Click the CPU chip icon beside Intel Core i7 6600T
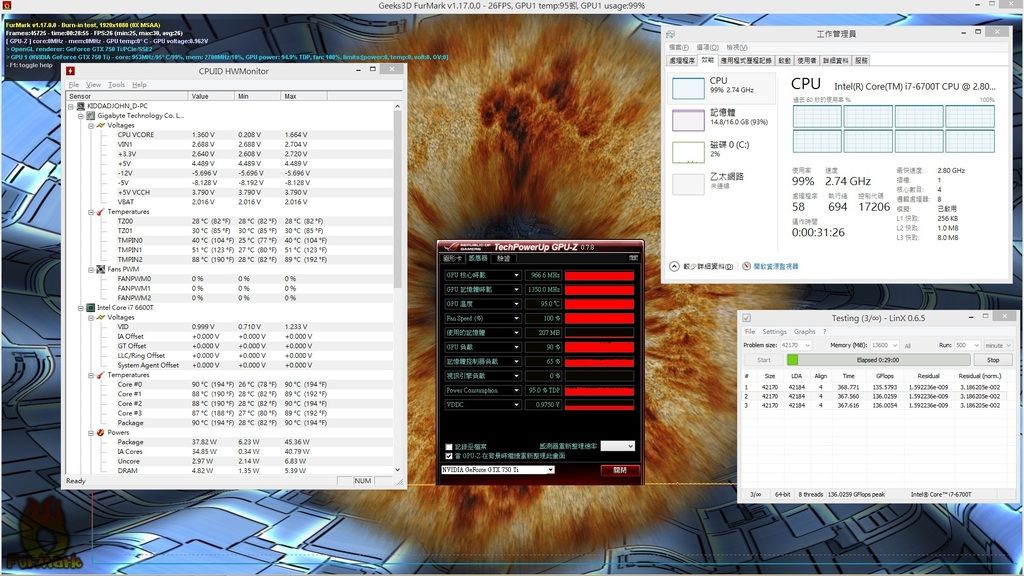 [x=91, y=308]
